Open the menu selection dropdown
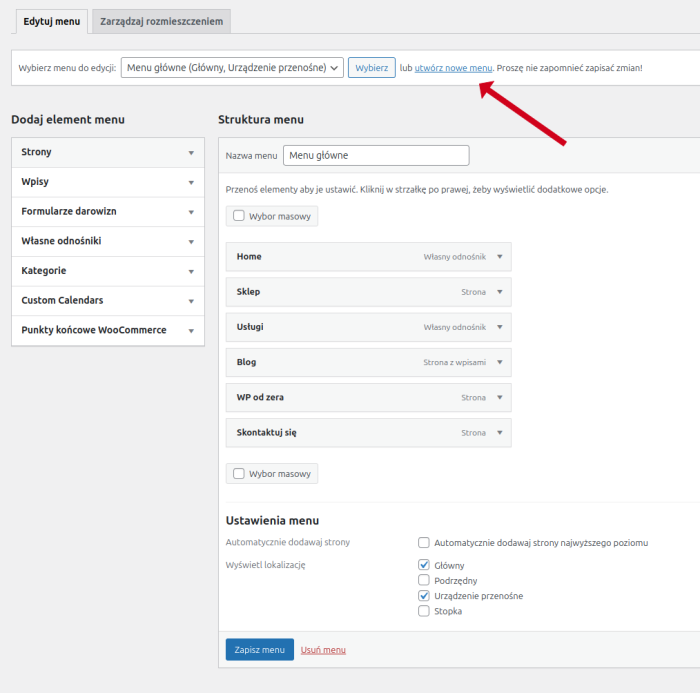The height and width of the screenshot is (693, 700). pyautogui.click(x=232, y=68)
